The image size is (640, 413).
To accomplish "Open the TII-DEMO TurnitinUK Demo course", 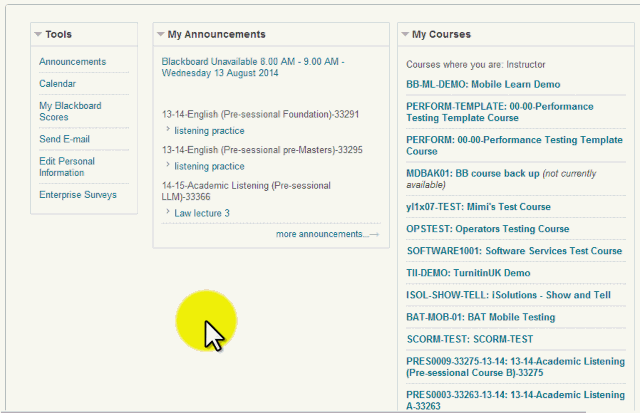I will [468, 273].
